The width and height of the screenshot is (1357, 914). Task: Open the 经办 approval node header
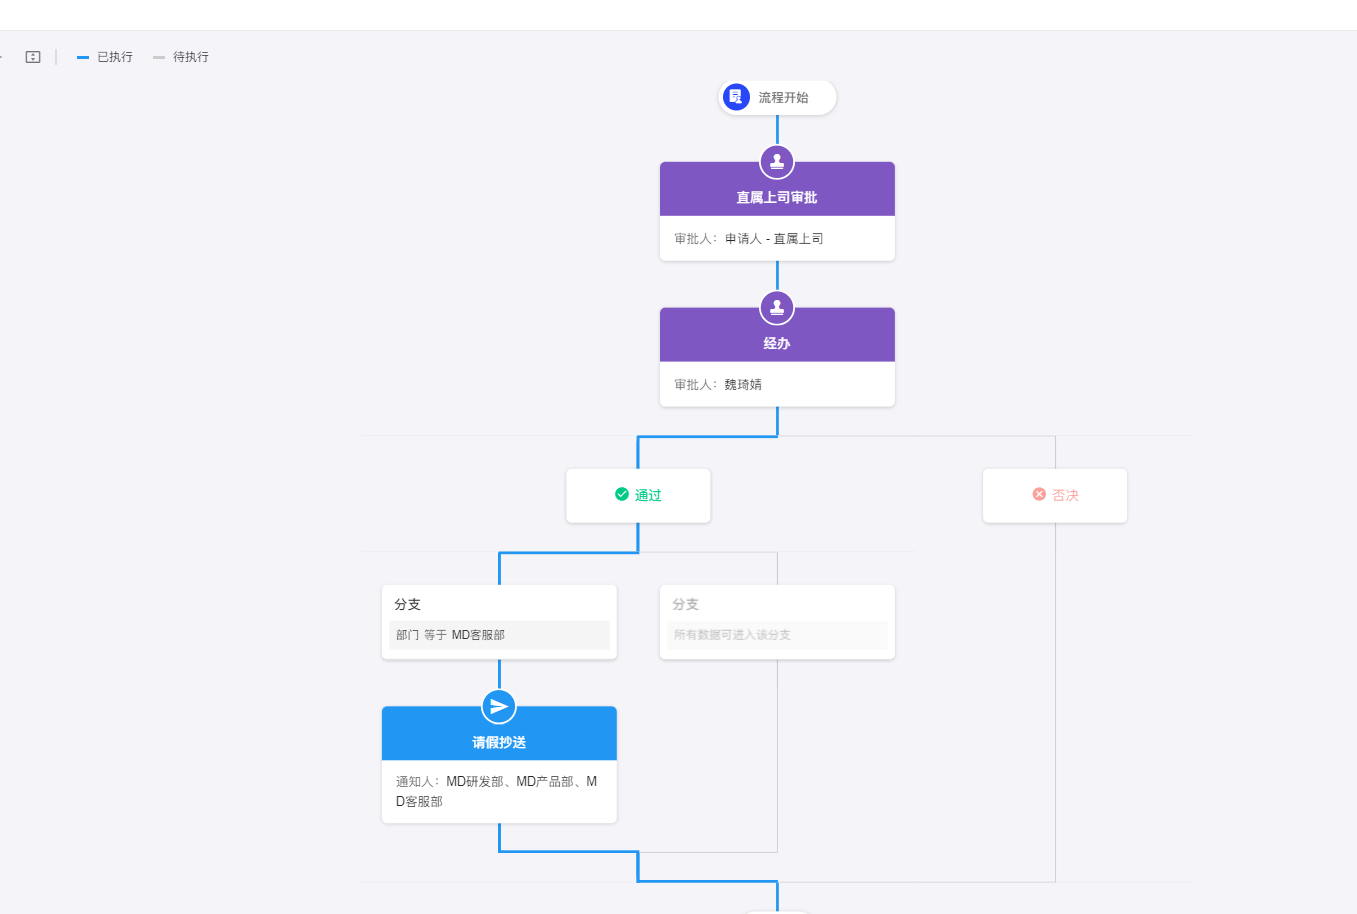(x=777, y=343)
